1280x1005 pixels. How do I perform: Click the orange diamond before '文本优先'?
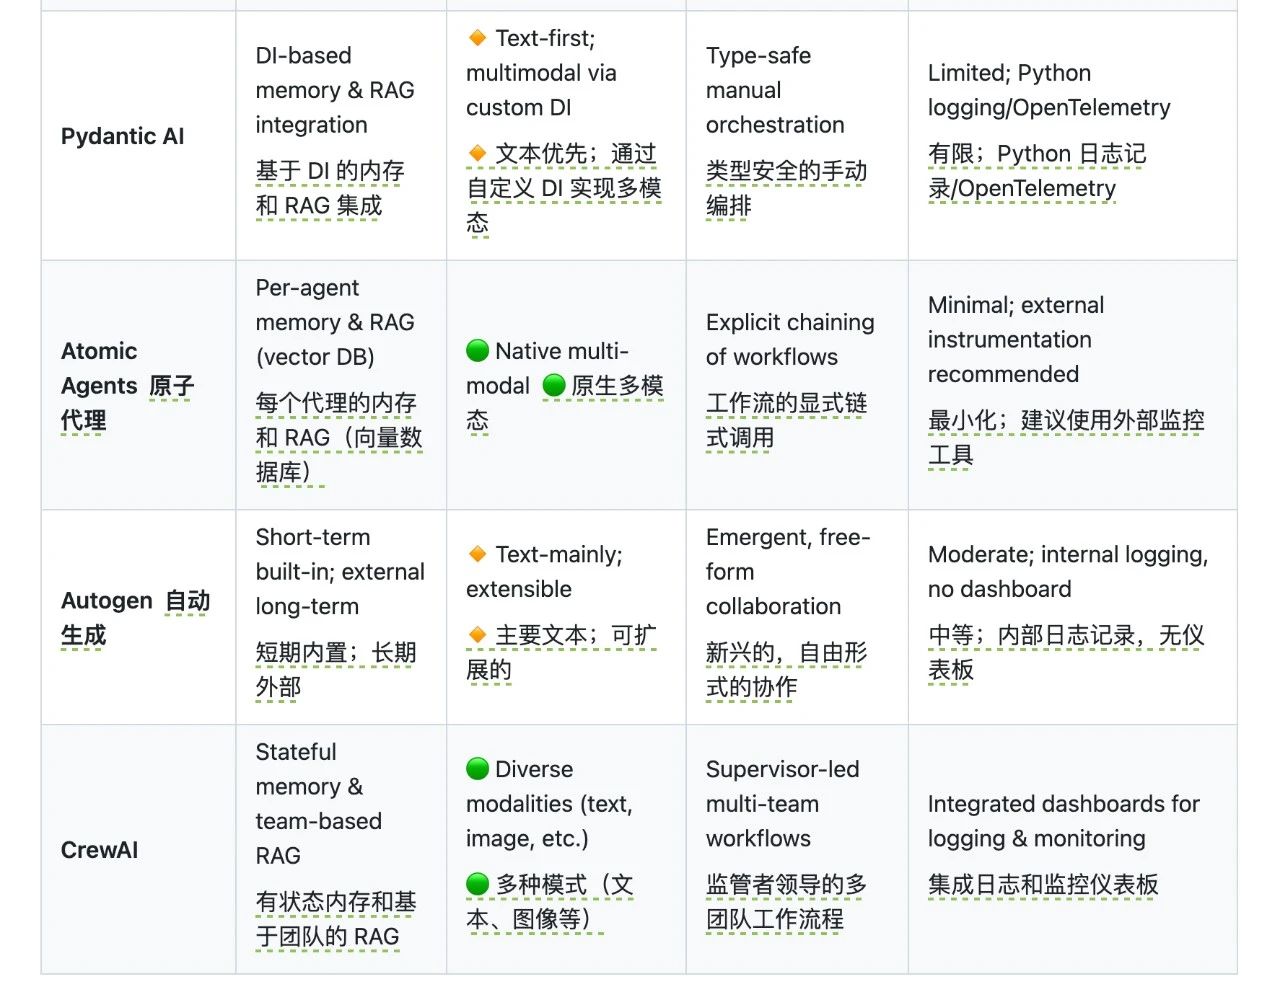[x=477, y=153]
